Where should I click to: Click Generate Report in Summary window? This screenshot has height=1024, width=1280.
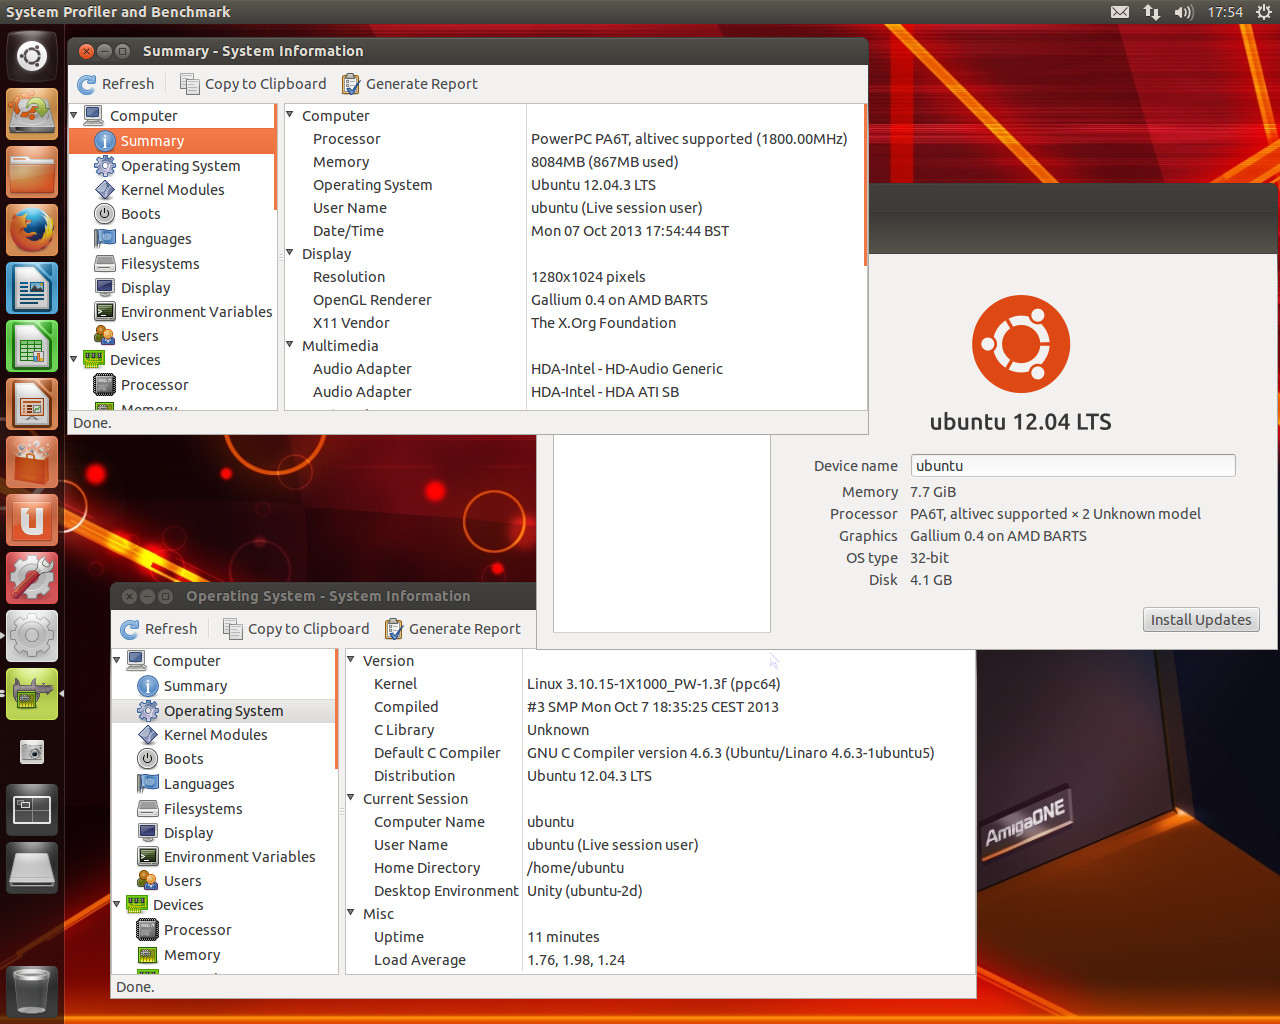point(409,84)
